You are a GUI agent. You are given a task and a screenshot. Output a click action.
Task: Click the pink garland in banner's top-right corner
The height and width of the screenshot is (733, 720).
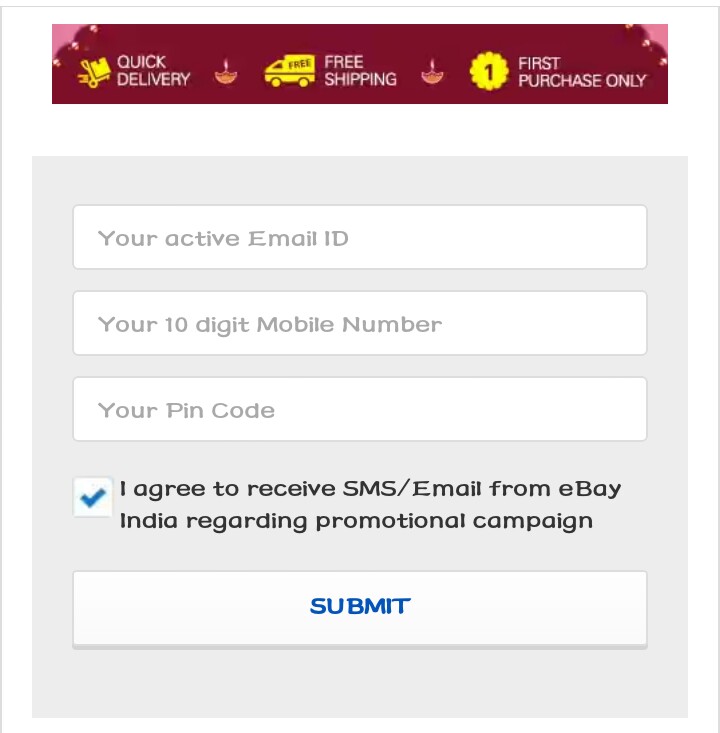(x=650, y=36)
